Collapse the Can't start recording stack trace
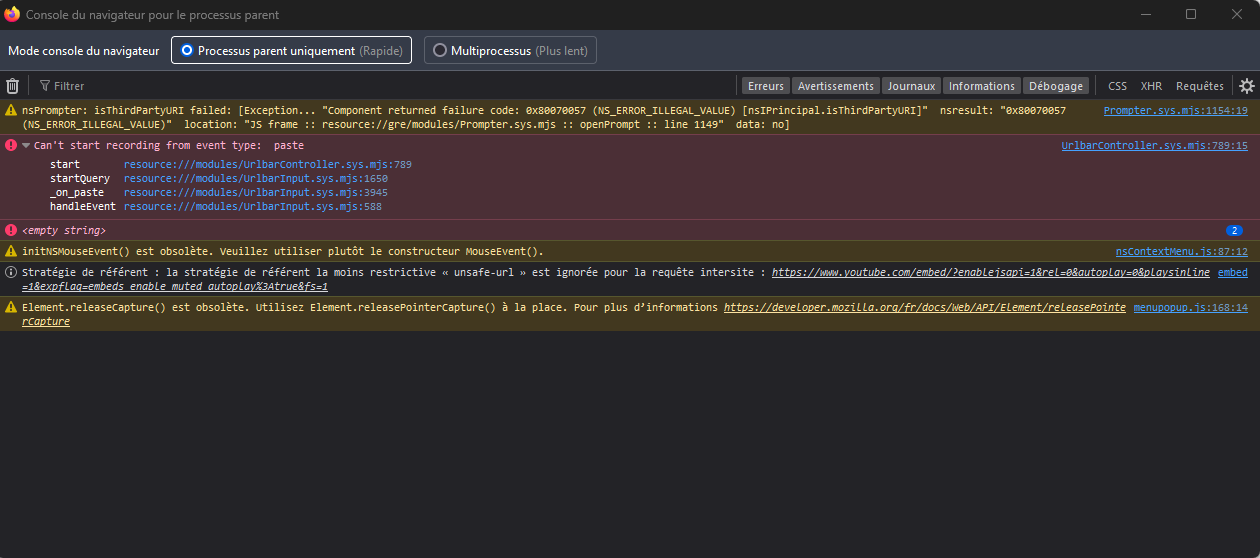The image size is (1260, 558). point(26,145)
